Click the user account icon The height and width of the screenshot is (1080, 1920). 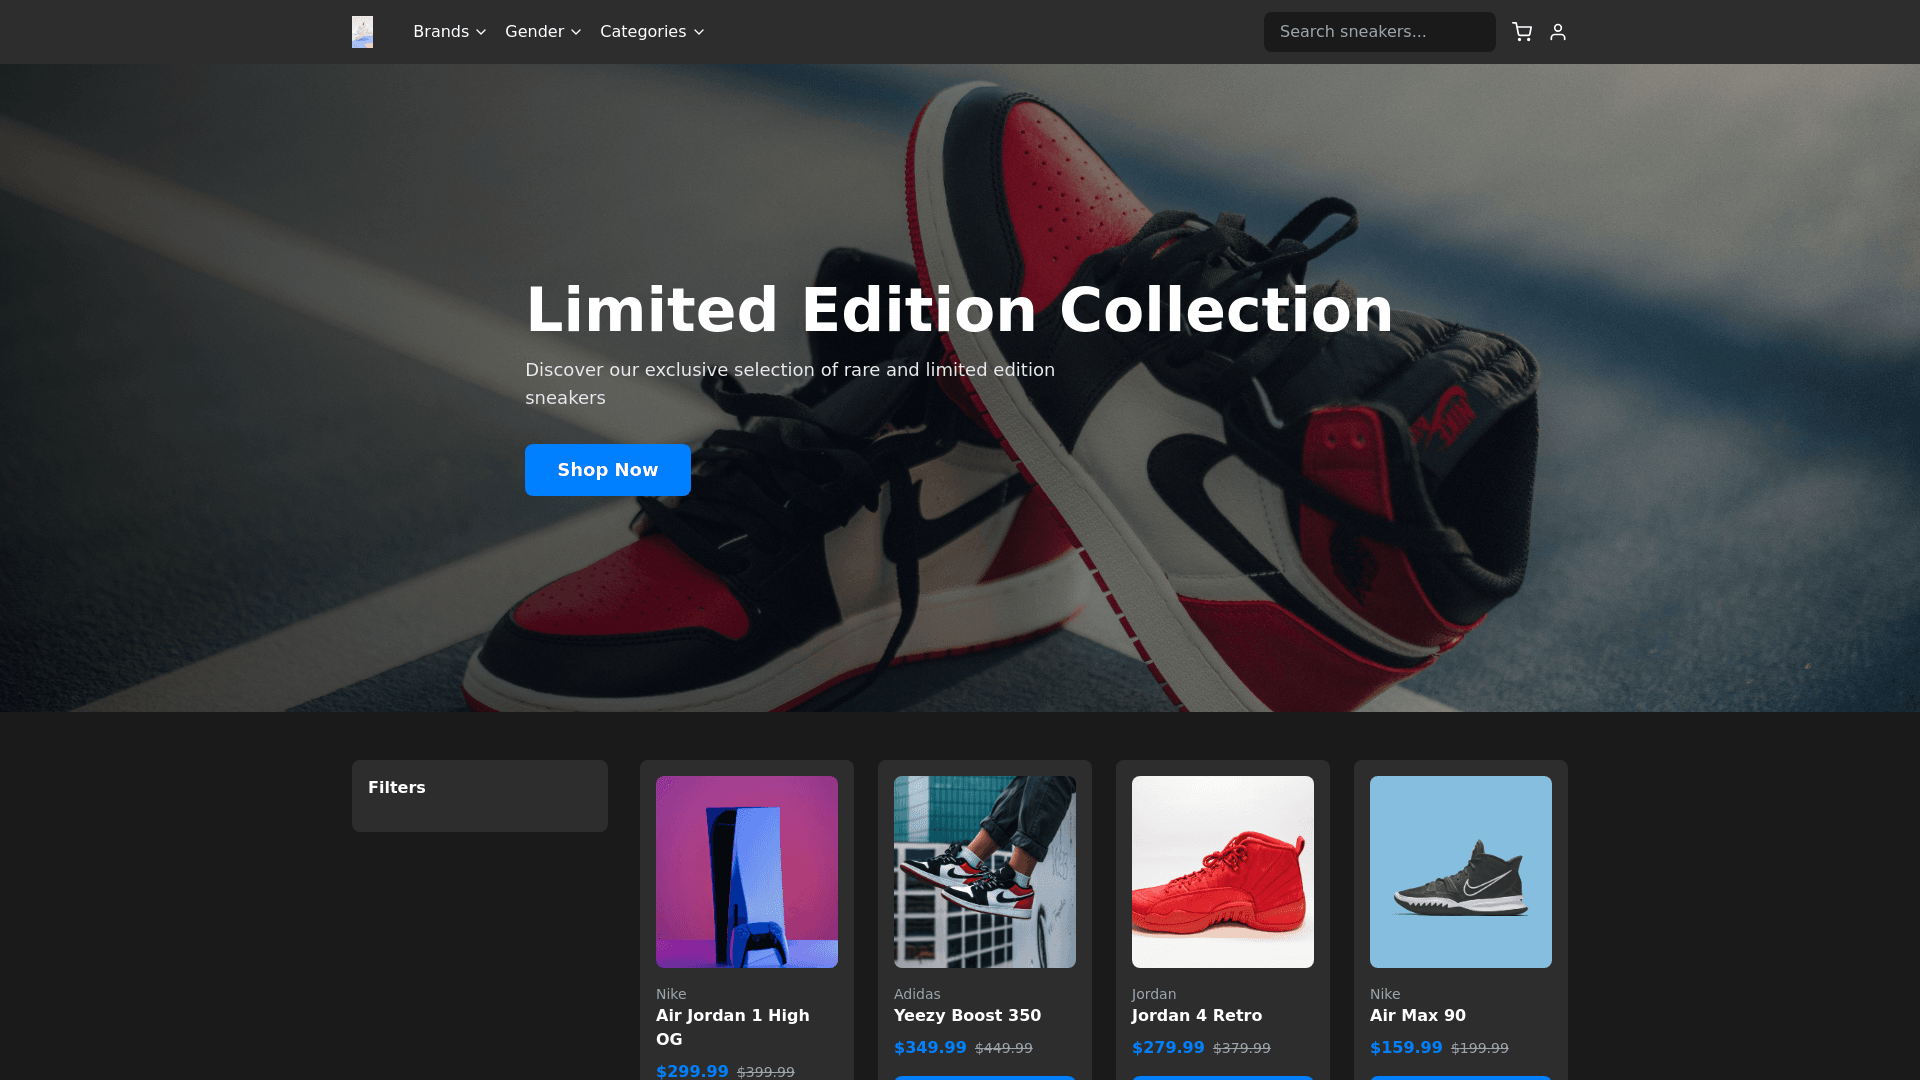(x=1558, y=32)
